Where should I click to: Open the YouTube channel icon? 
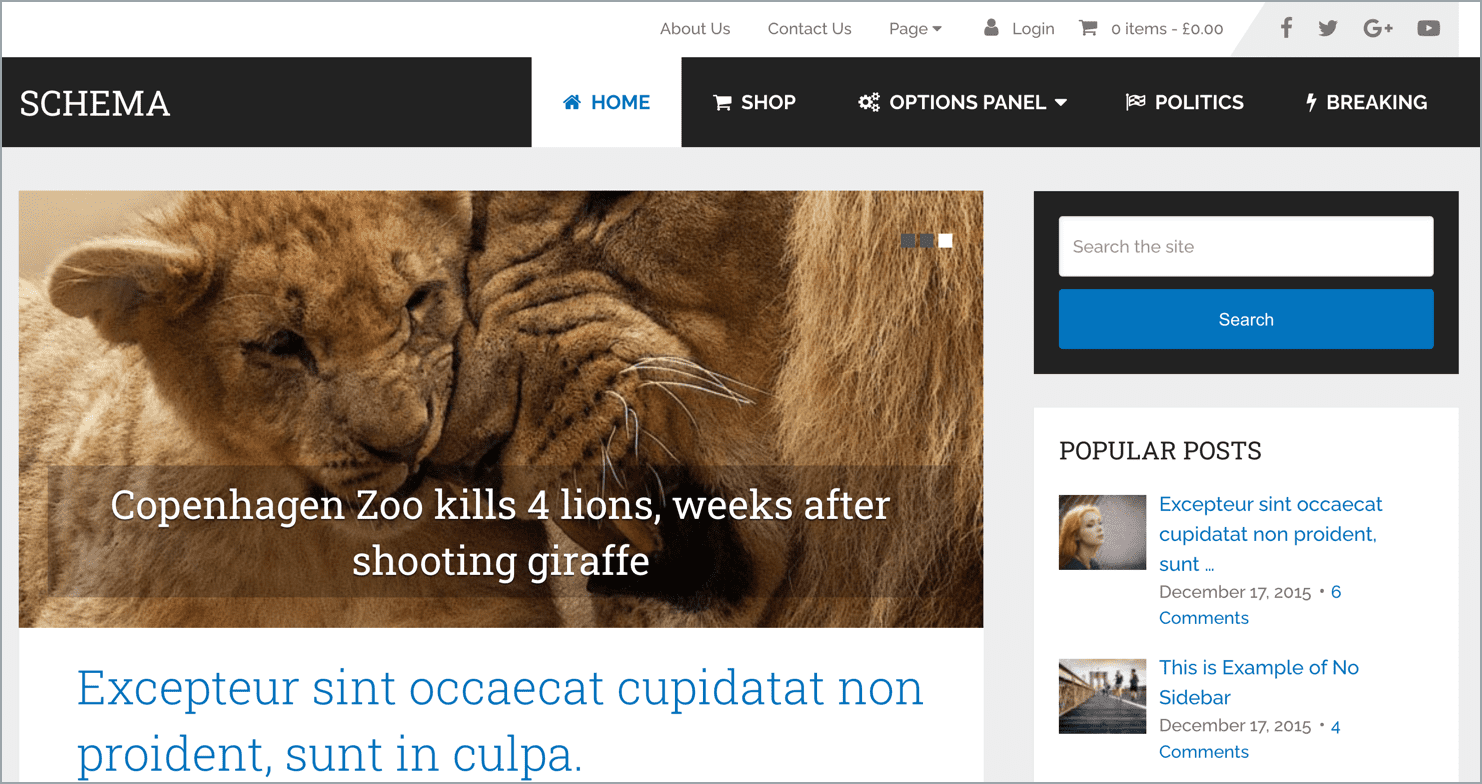coord(1429,28)
